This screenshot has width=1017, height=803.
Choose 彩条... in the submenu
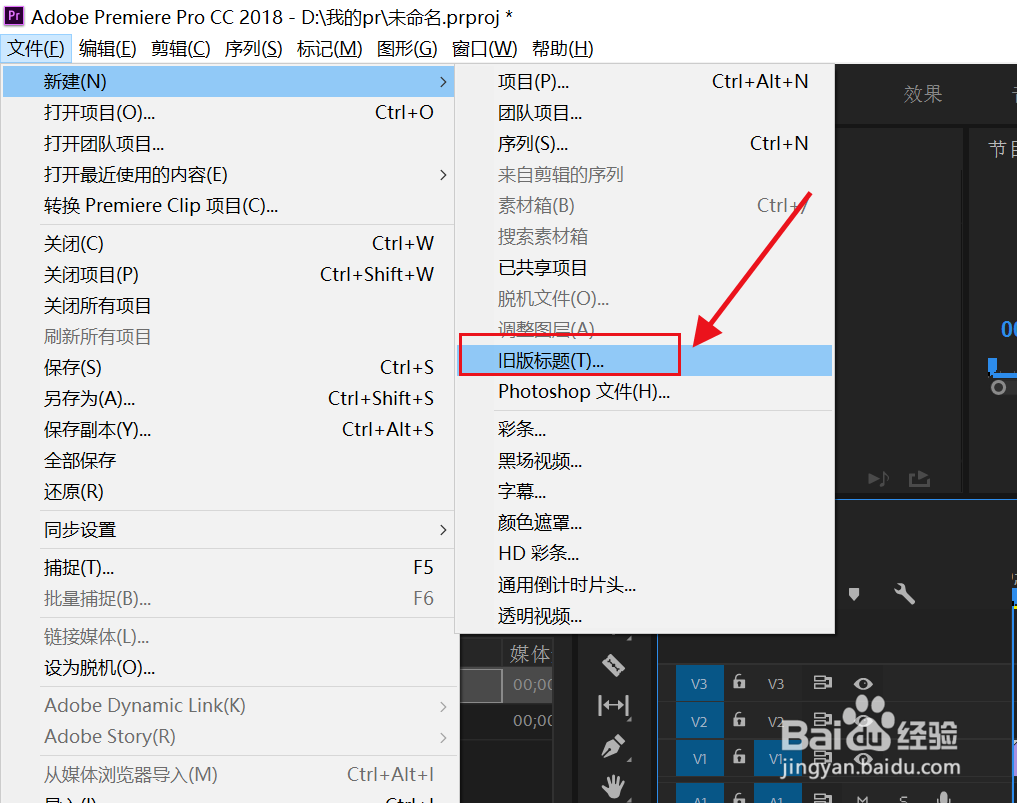coord(645,429)
